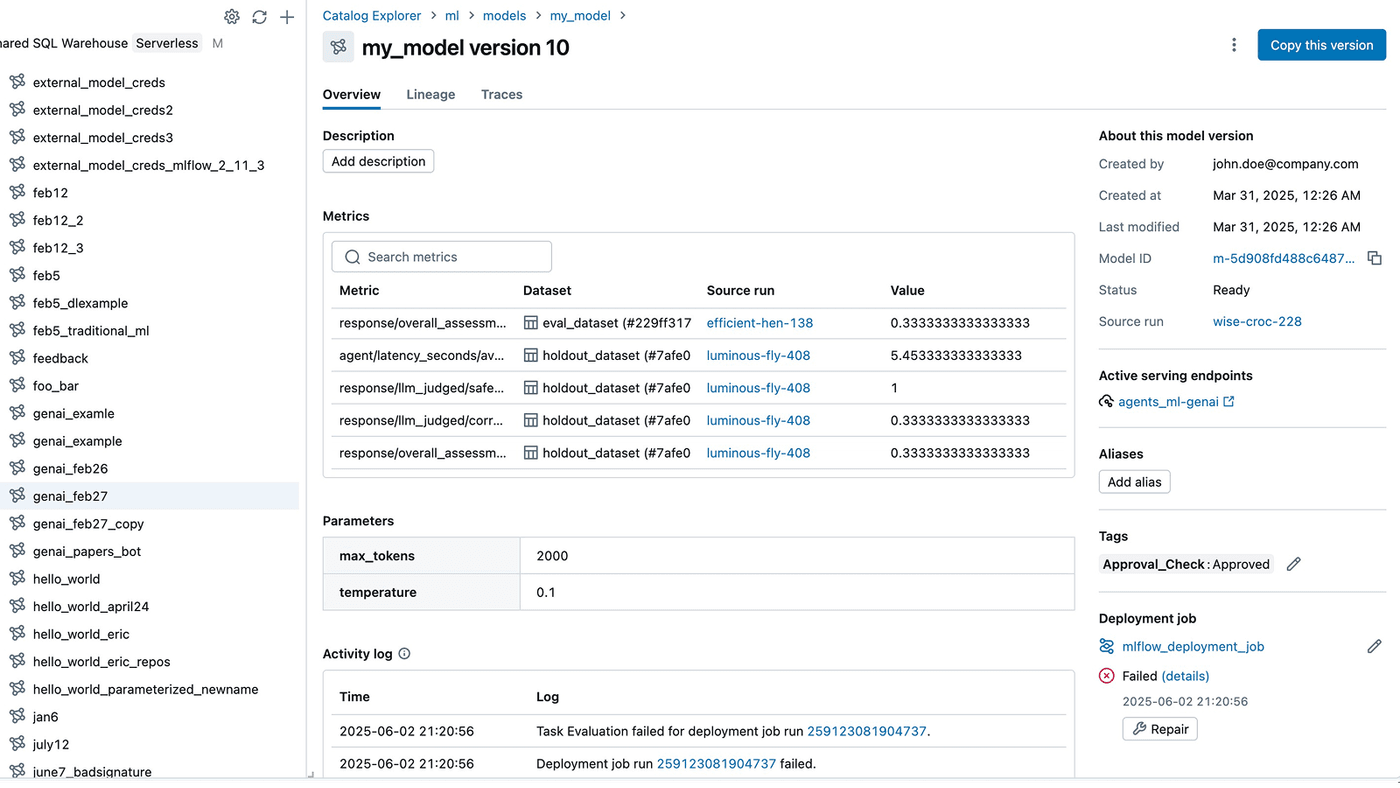
Task: Edit the Approval_Check tag pencil icon
Action: (x=1293, y=564)
